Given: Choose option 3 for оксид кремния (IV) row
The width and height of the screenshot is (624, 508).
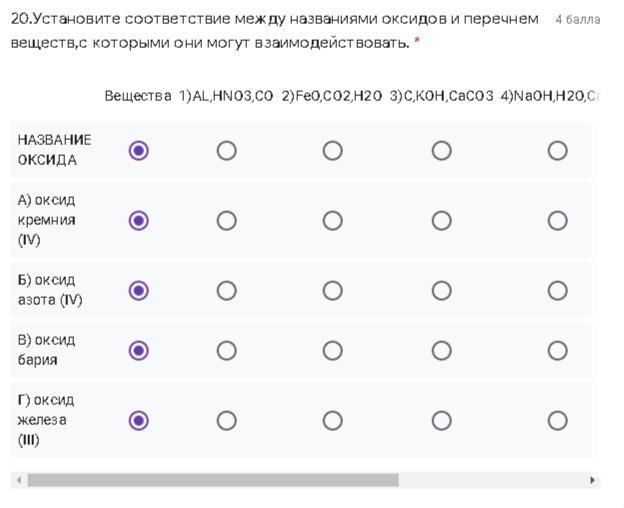Looking at the screenshot, I should pyautogui.click(x=441, y=220).
